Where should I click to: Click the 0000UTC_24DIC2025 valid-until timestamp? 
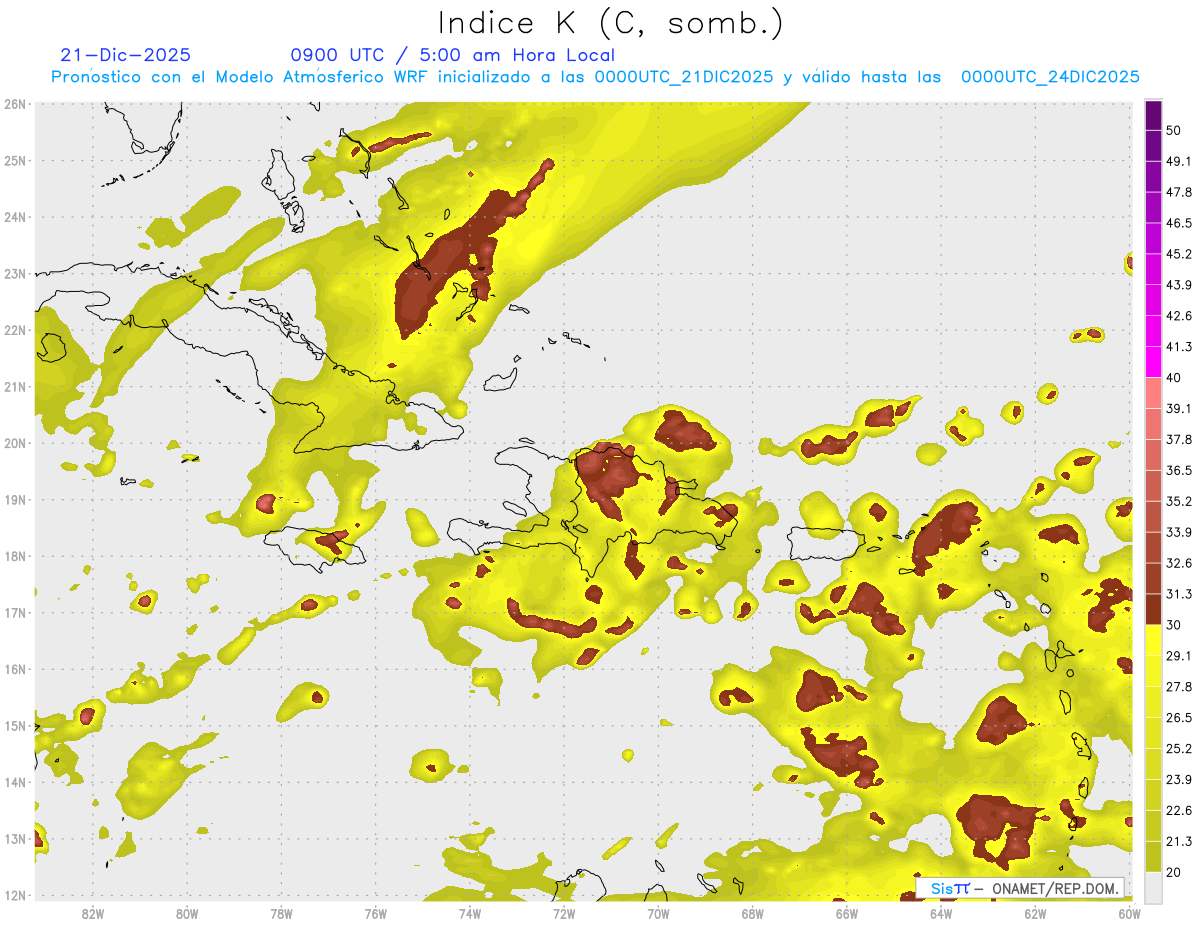(1049, 77)
